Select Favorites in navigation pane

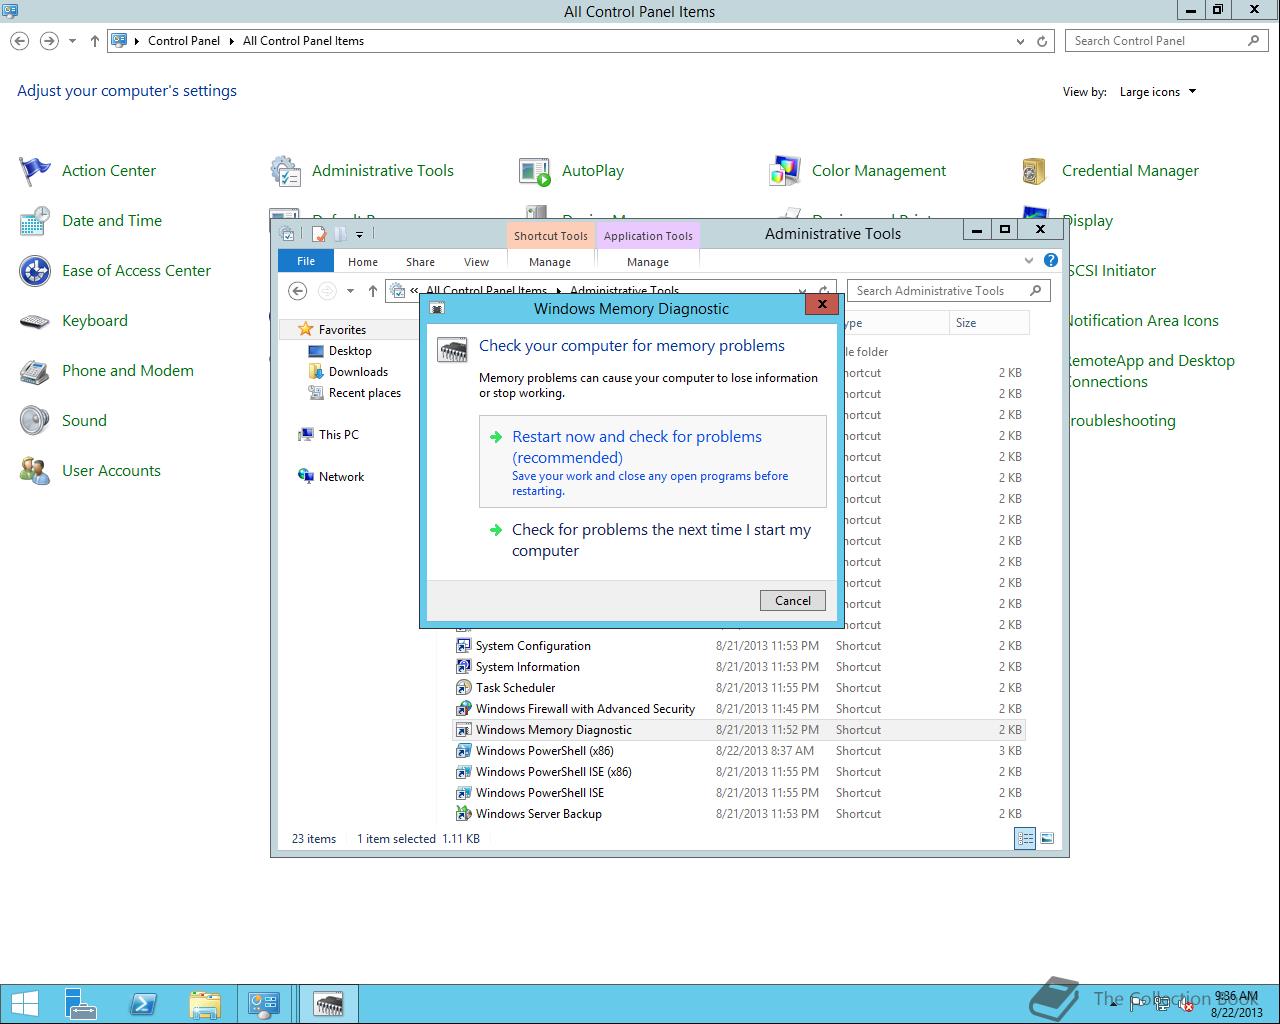pyautogui.click(x=342, y=330)
